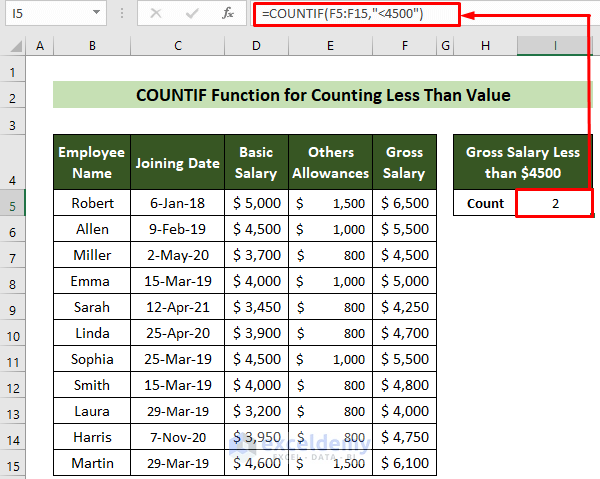The image size is (600, 479).
Task: Select row 5 header
Action: click(x=14, y=204)
